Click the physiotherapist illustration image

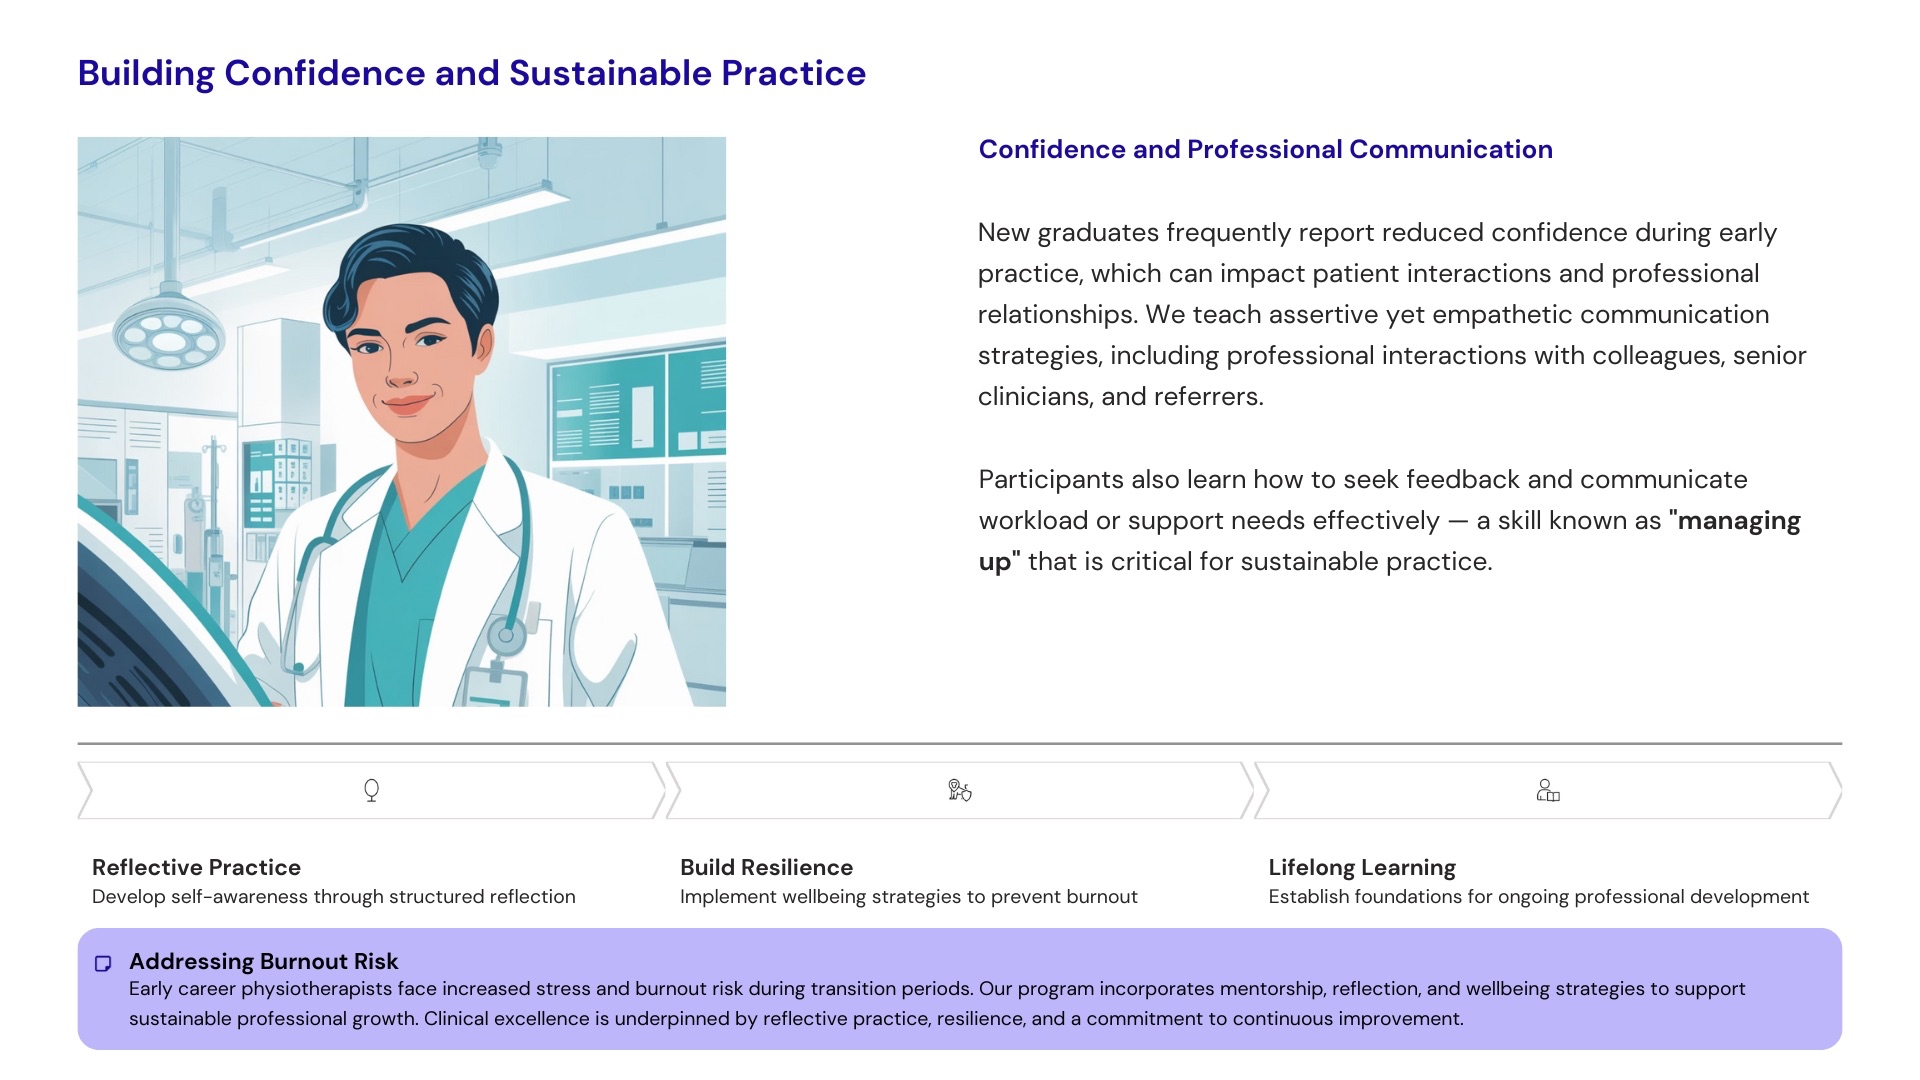tap(402, 422)
